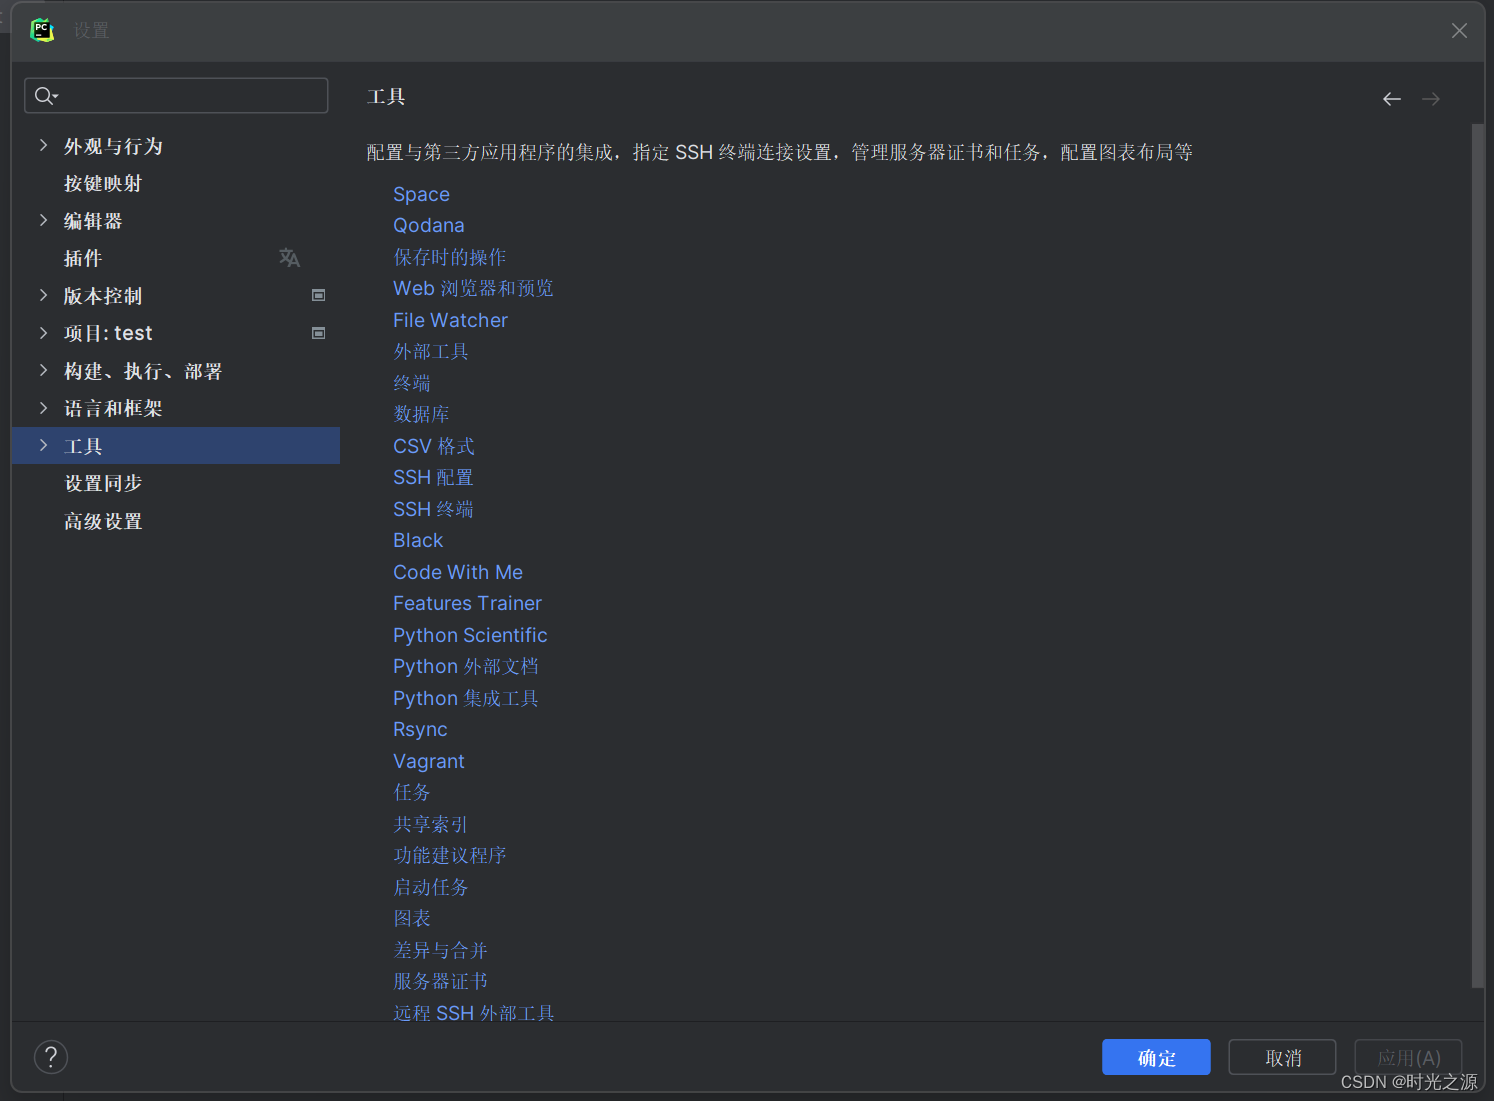Open the File Watcher link
Viewport: 1494px width, 1101px height.
[x=450, y=320]
